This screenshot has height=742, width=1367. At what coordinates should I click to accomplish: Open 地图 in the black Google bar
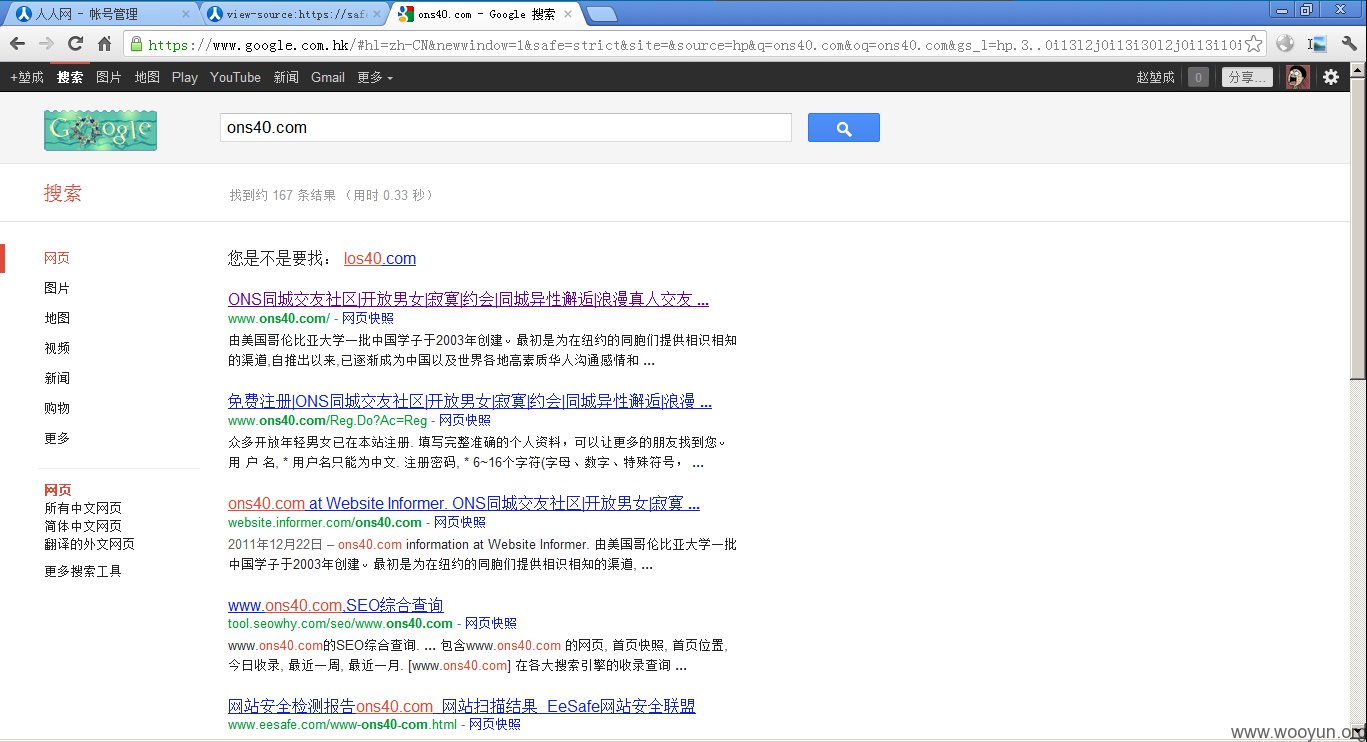click(147, 77)
